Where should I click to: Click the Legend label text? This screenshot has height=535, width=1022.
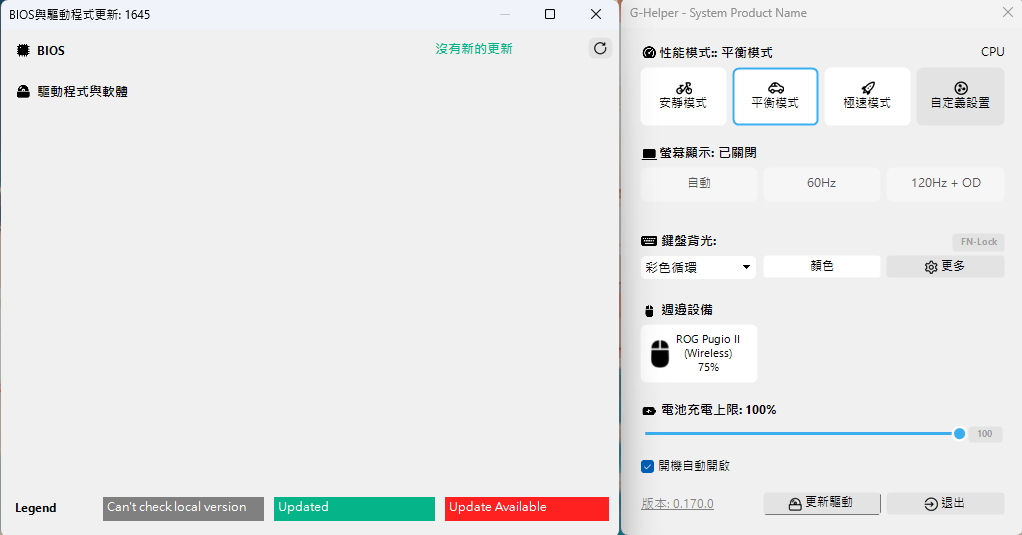tap(36, 508)
